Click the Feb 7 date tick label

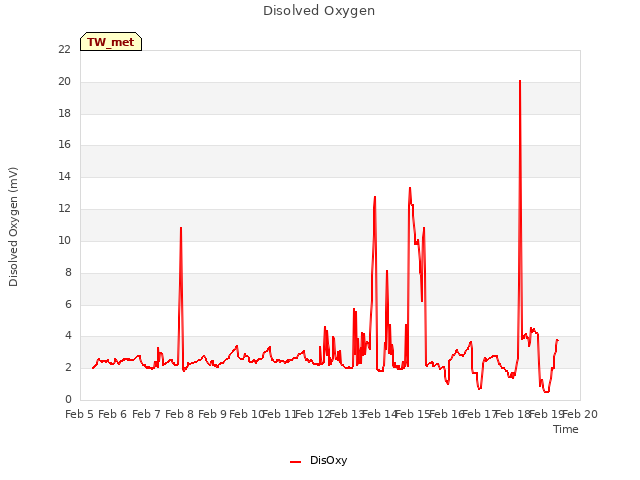pyautogui.click(x=146, y=414)
